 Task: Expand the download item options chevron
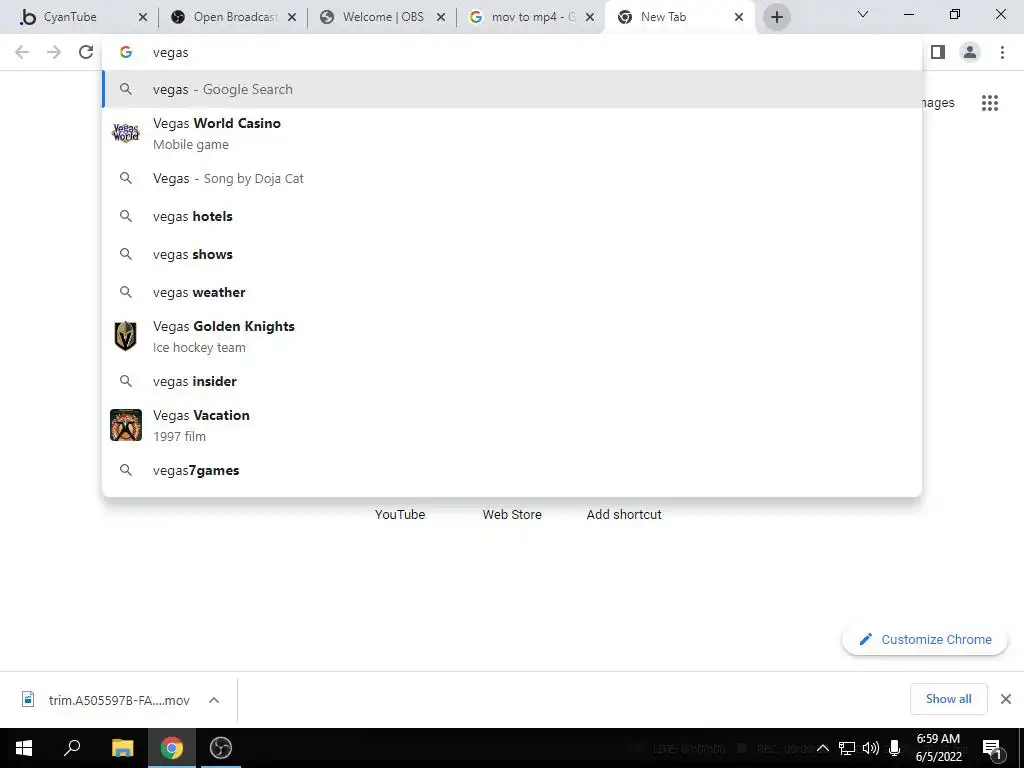click(214, 700)
